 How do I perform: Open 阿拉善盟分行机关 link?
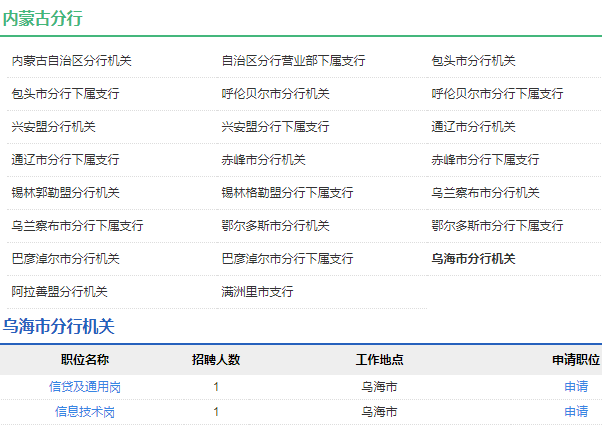point(59,292)
